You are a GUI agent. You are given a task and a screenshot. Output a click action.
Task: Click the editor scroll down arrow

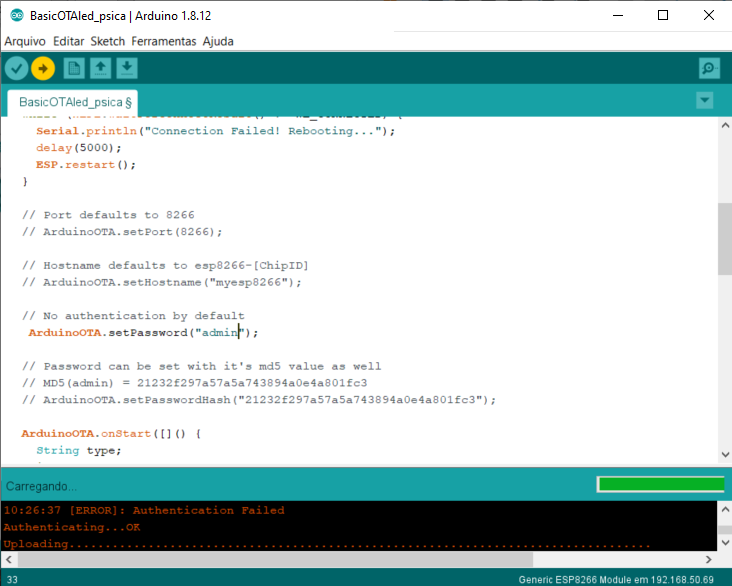tap(725, 454)
